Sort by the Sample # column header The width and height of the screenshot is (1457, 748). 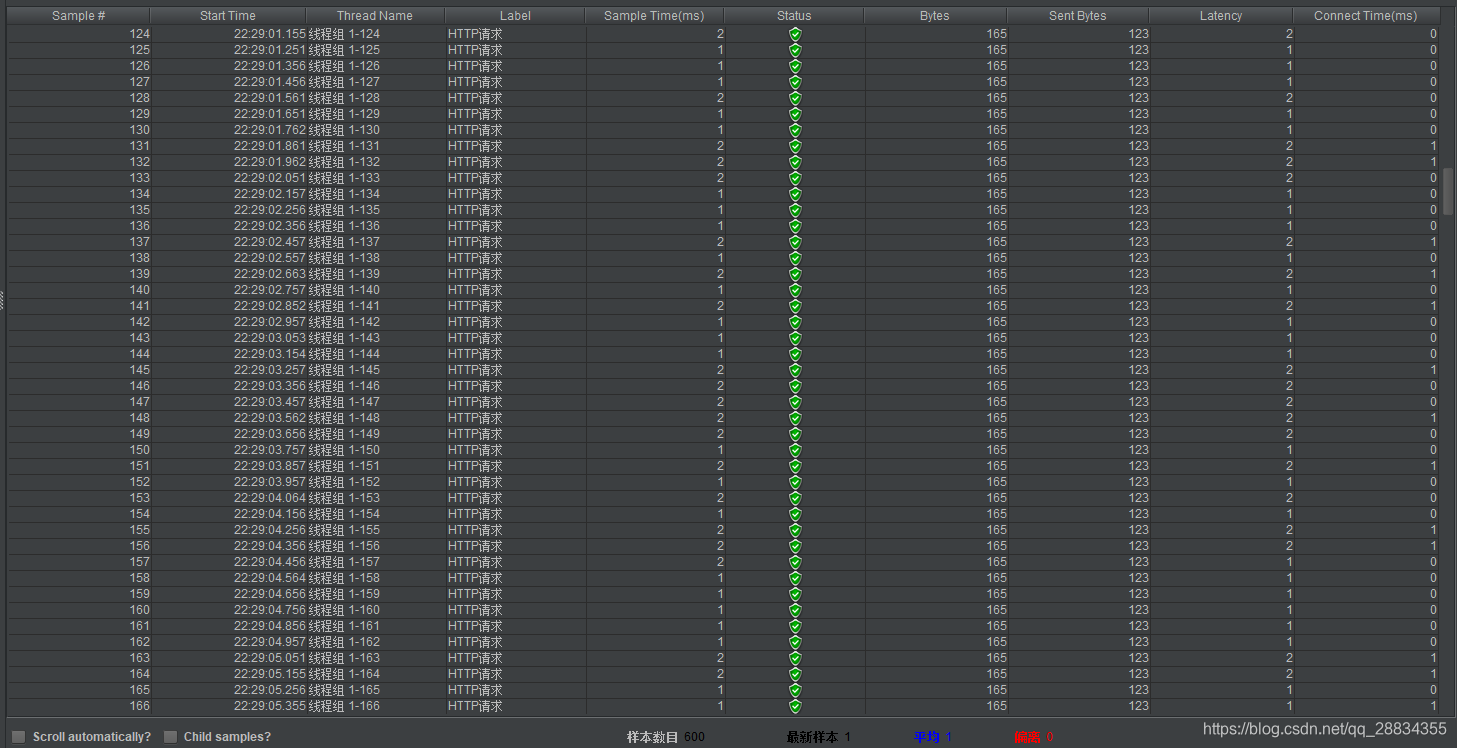tap(79, 16)
